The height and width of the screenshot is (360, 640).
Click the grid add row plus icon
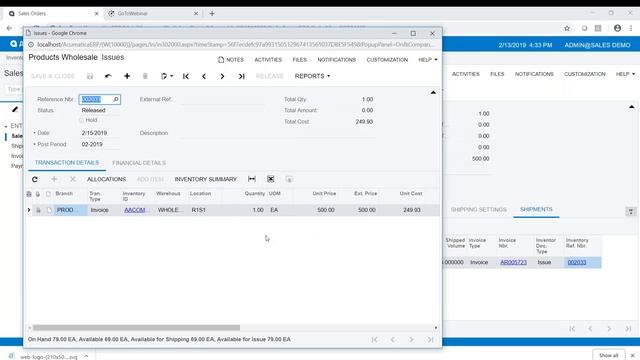click(54, 179)
